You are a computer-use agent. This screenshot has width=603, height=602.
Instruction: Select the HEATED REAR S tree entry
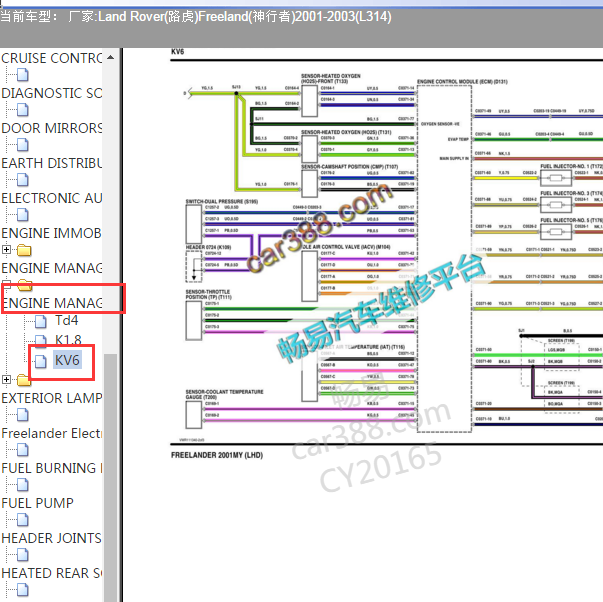(52, 574)
